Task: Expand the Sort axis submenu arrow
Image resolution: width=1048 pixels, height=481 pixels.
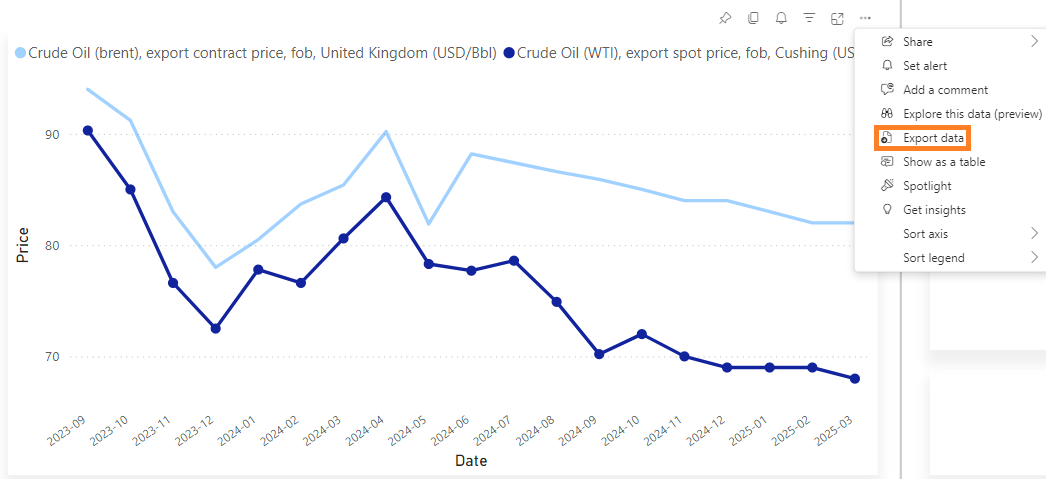Action: coord(1034,234)
